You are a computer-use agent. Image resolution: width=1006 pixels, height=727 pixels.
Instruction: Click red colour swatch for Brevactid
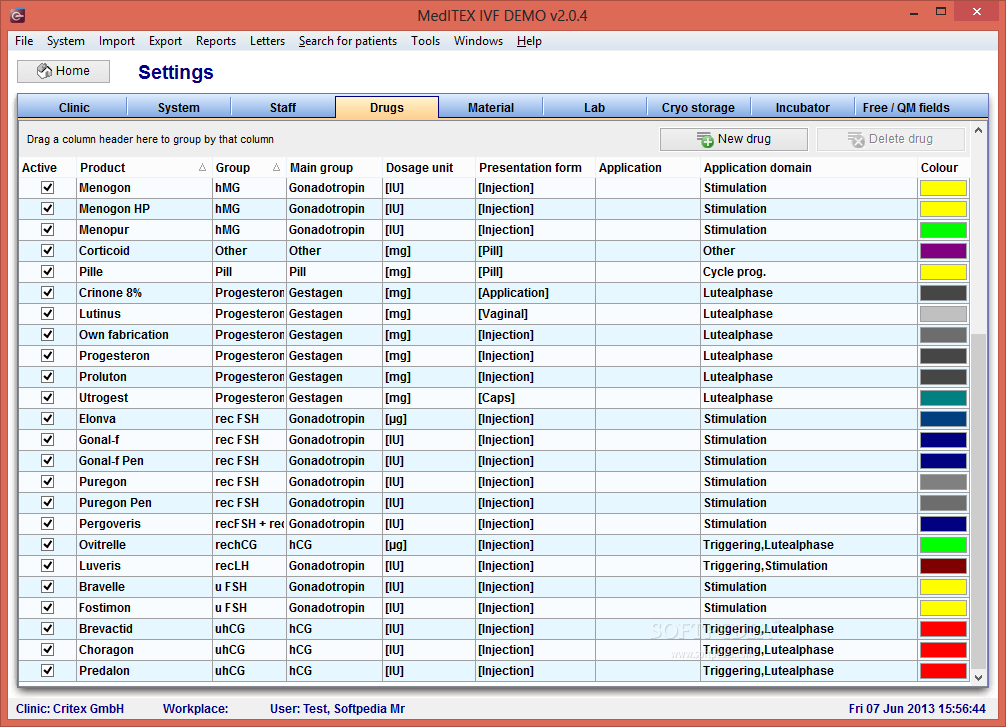943,628
